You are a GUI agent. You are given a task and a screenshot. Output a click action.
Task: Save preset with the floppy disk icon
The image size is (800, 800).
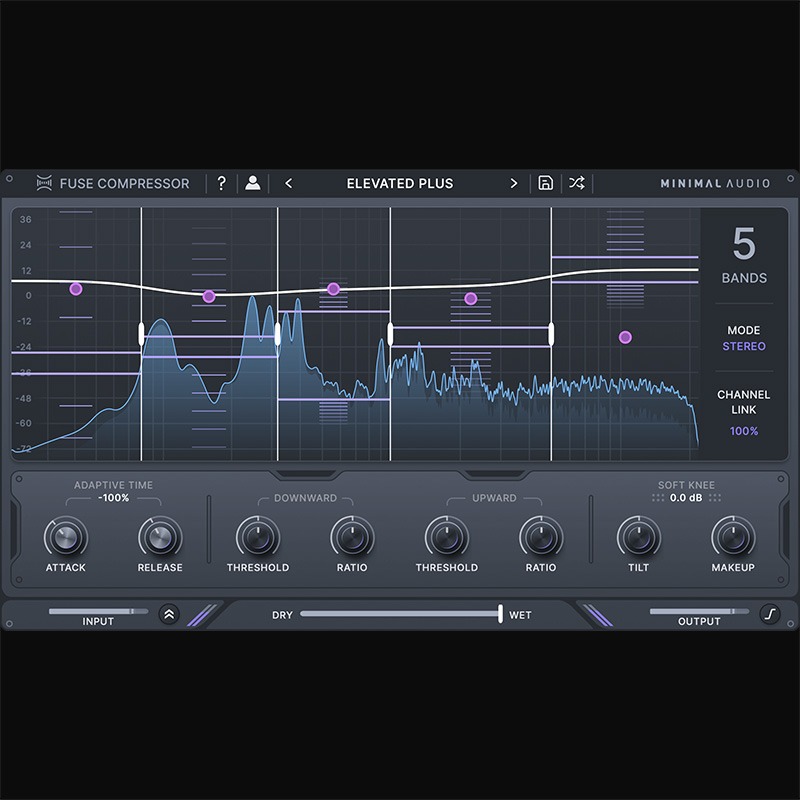[x=545, y=183]
